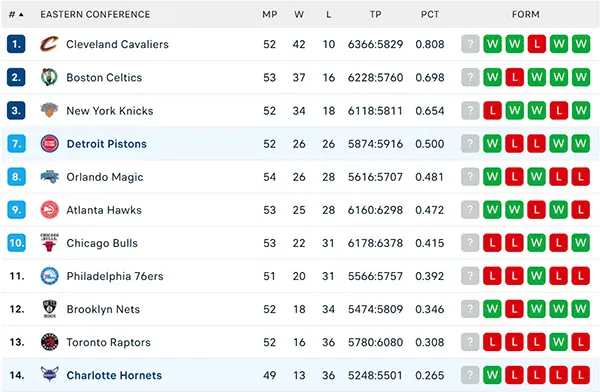
Task: Open the Philadelphia 76ers team link
Action: 115,276
